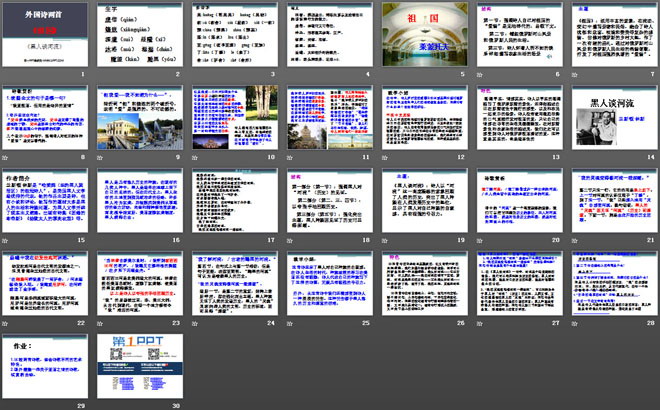Click the animation star under slide 18
This screenshot has width=660, height=410.
coord(290,240)
